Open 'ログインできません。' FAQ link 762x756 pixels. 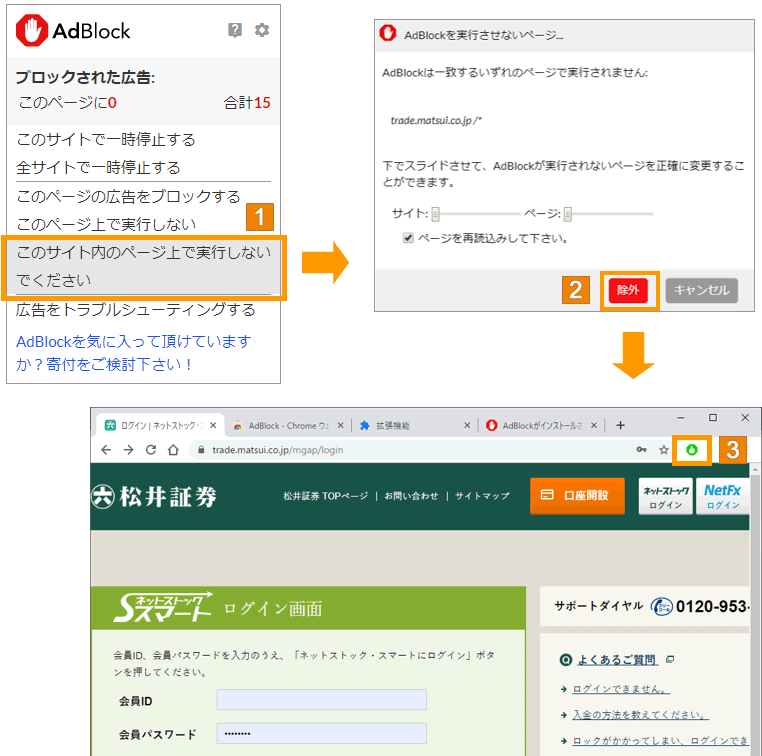point(621,689)
